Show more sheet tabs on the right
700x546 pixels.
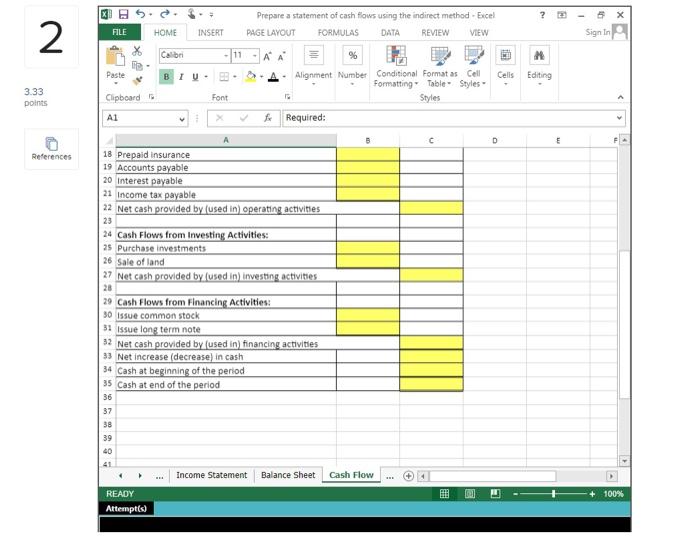390,476
